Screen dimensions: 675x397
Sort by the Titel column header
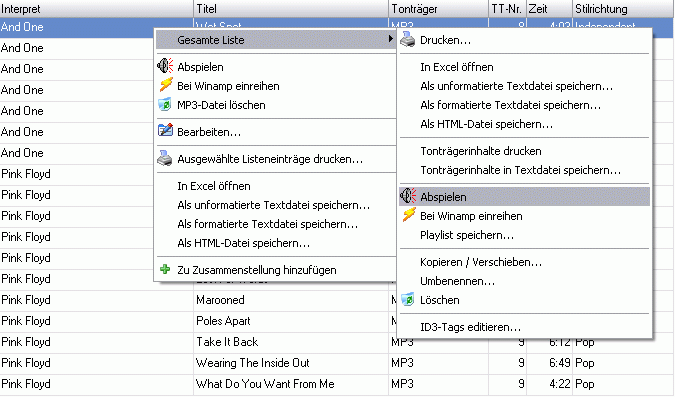click(291, 9)
